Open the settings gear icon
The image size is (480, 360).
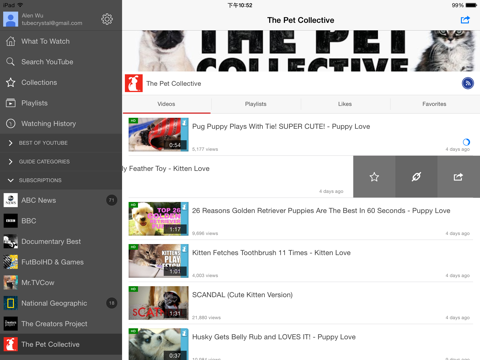click(x=107, y=19)
